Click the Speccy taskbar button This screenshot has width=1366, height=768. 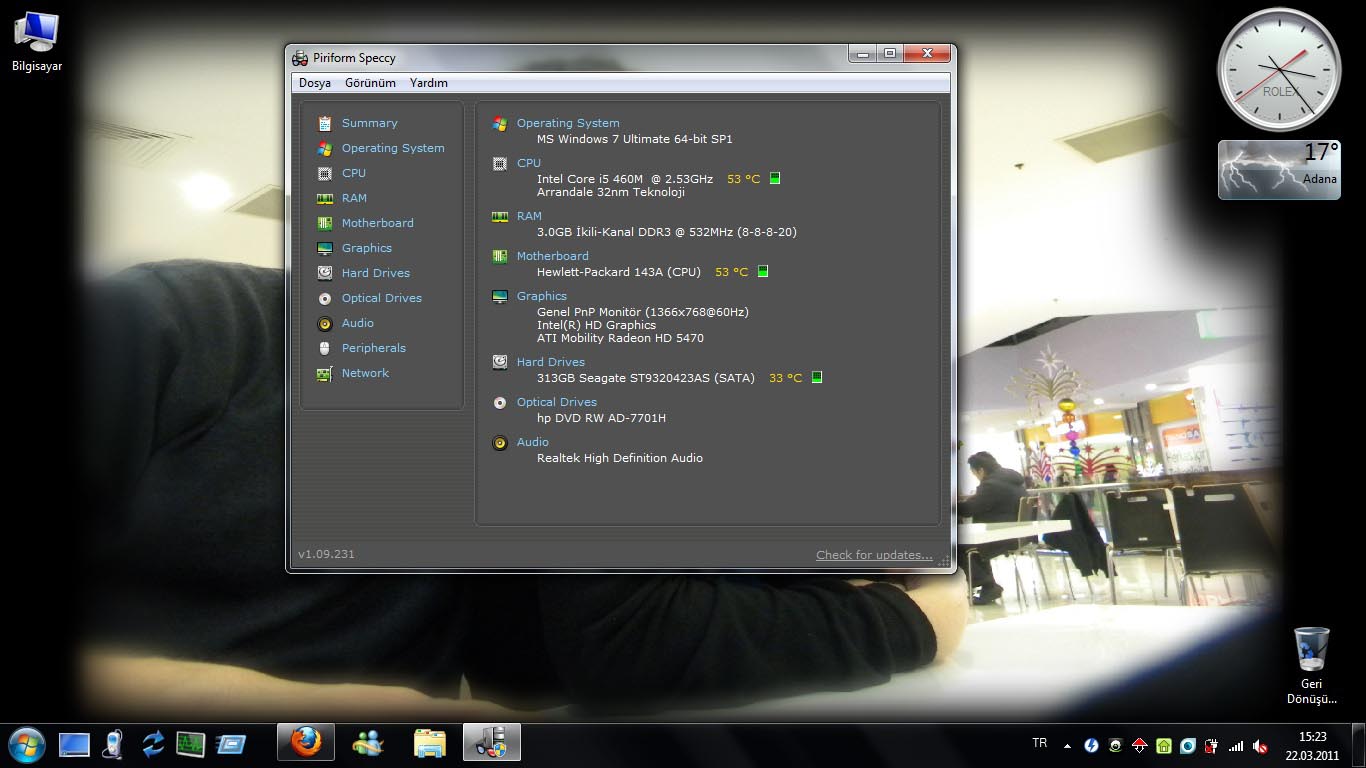coord(492,743)
